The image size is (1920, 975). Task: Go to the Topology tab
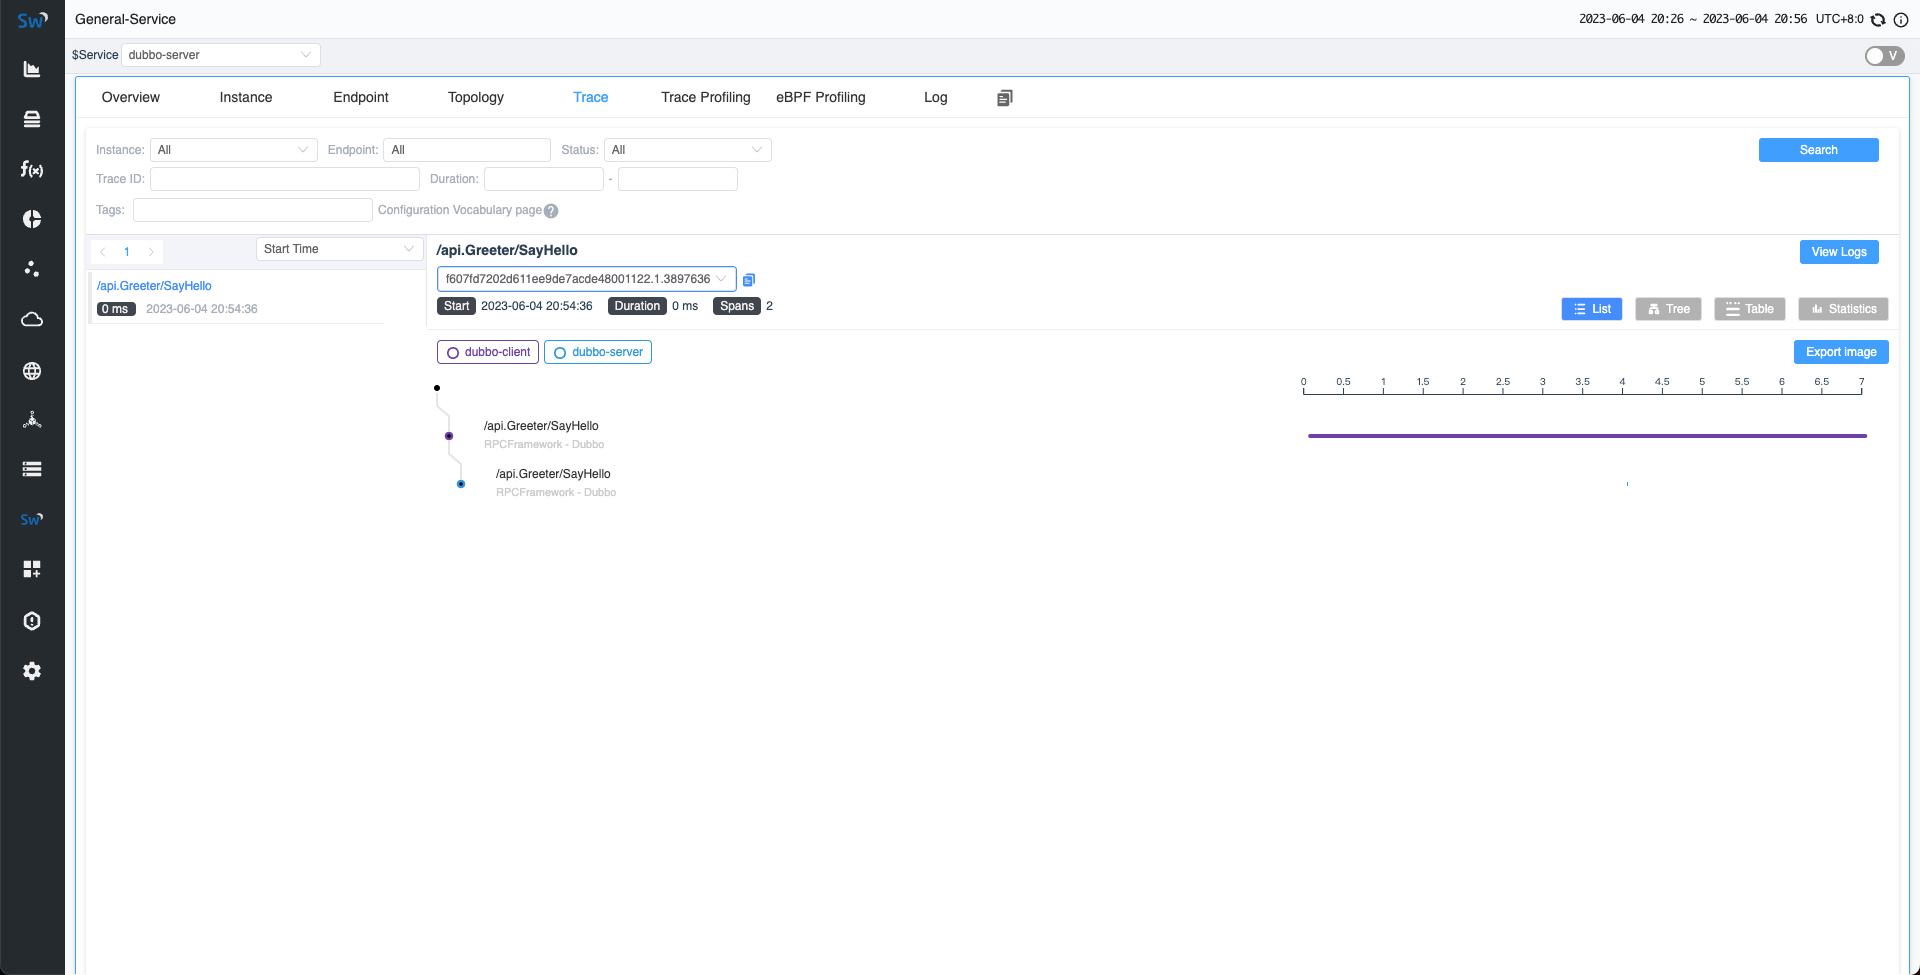pos(475,97)
